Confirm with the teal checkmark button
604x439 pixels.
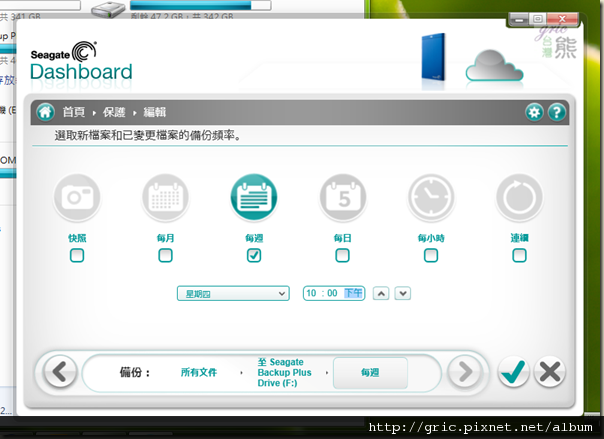point(513,372)
